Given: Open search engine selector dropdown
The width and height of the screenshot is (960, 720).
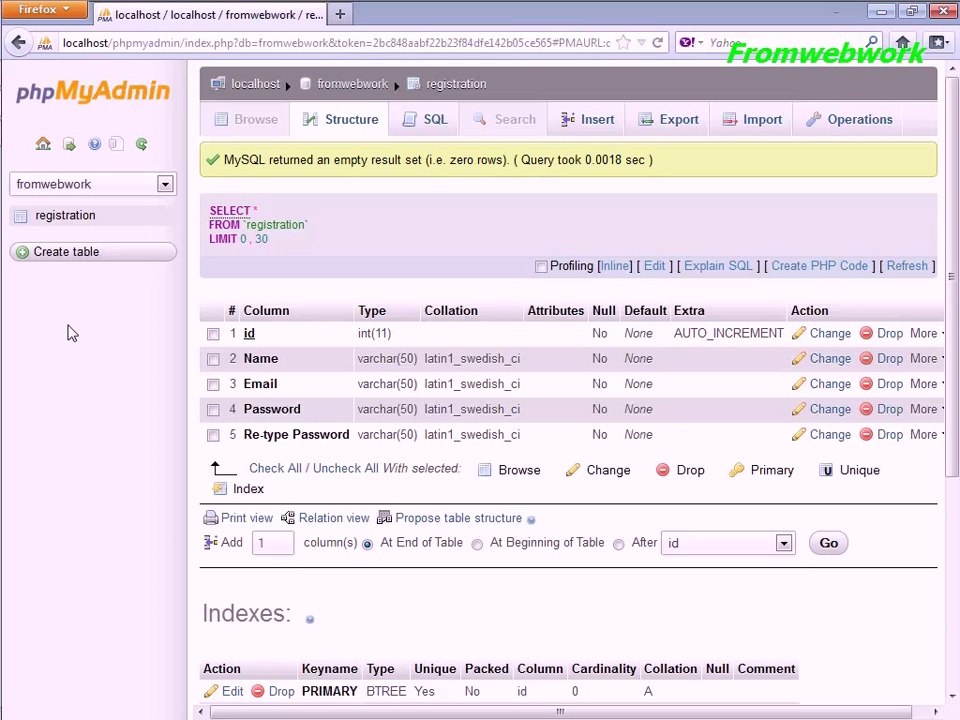Looking at the screenshot, I should pos(692,42).
